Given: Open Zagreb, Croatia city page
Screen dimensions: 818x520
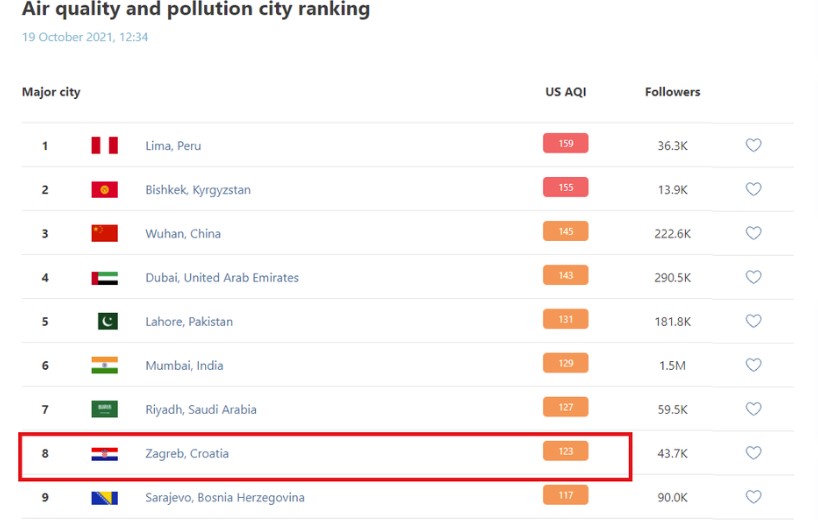Looking at the screenshot, I should 187,454.
